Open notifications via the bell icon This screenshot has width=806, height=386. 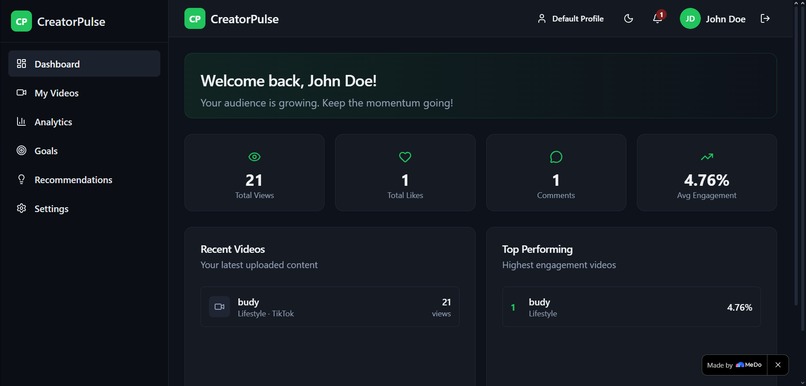pos(657,19)
